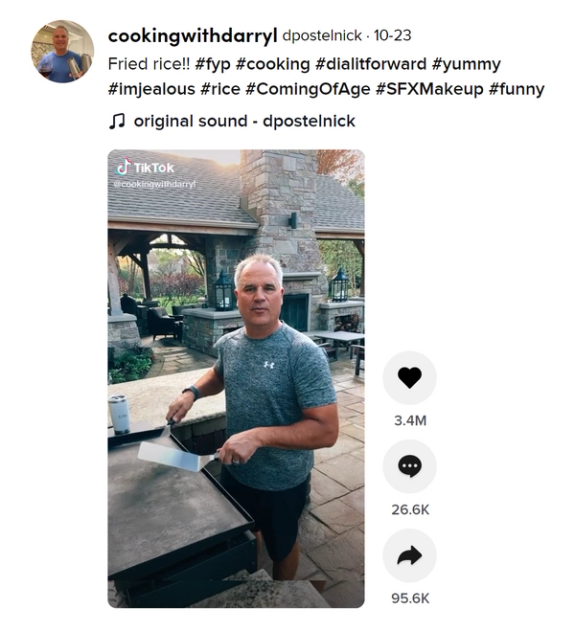Viewport: 575px width, 631px height.
Task: Play the fried rice video thumbnail
Action: click(x=236, y=378)
